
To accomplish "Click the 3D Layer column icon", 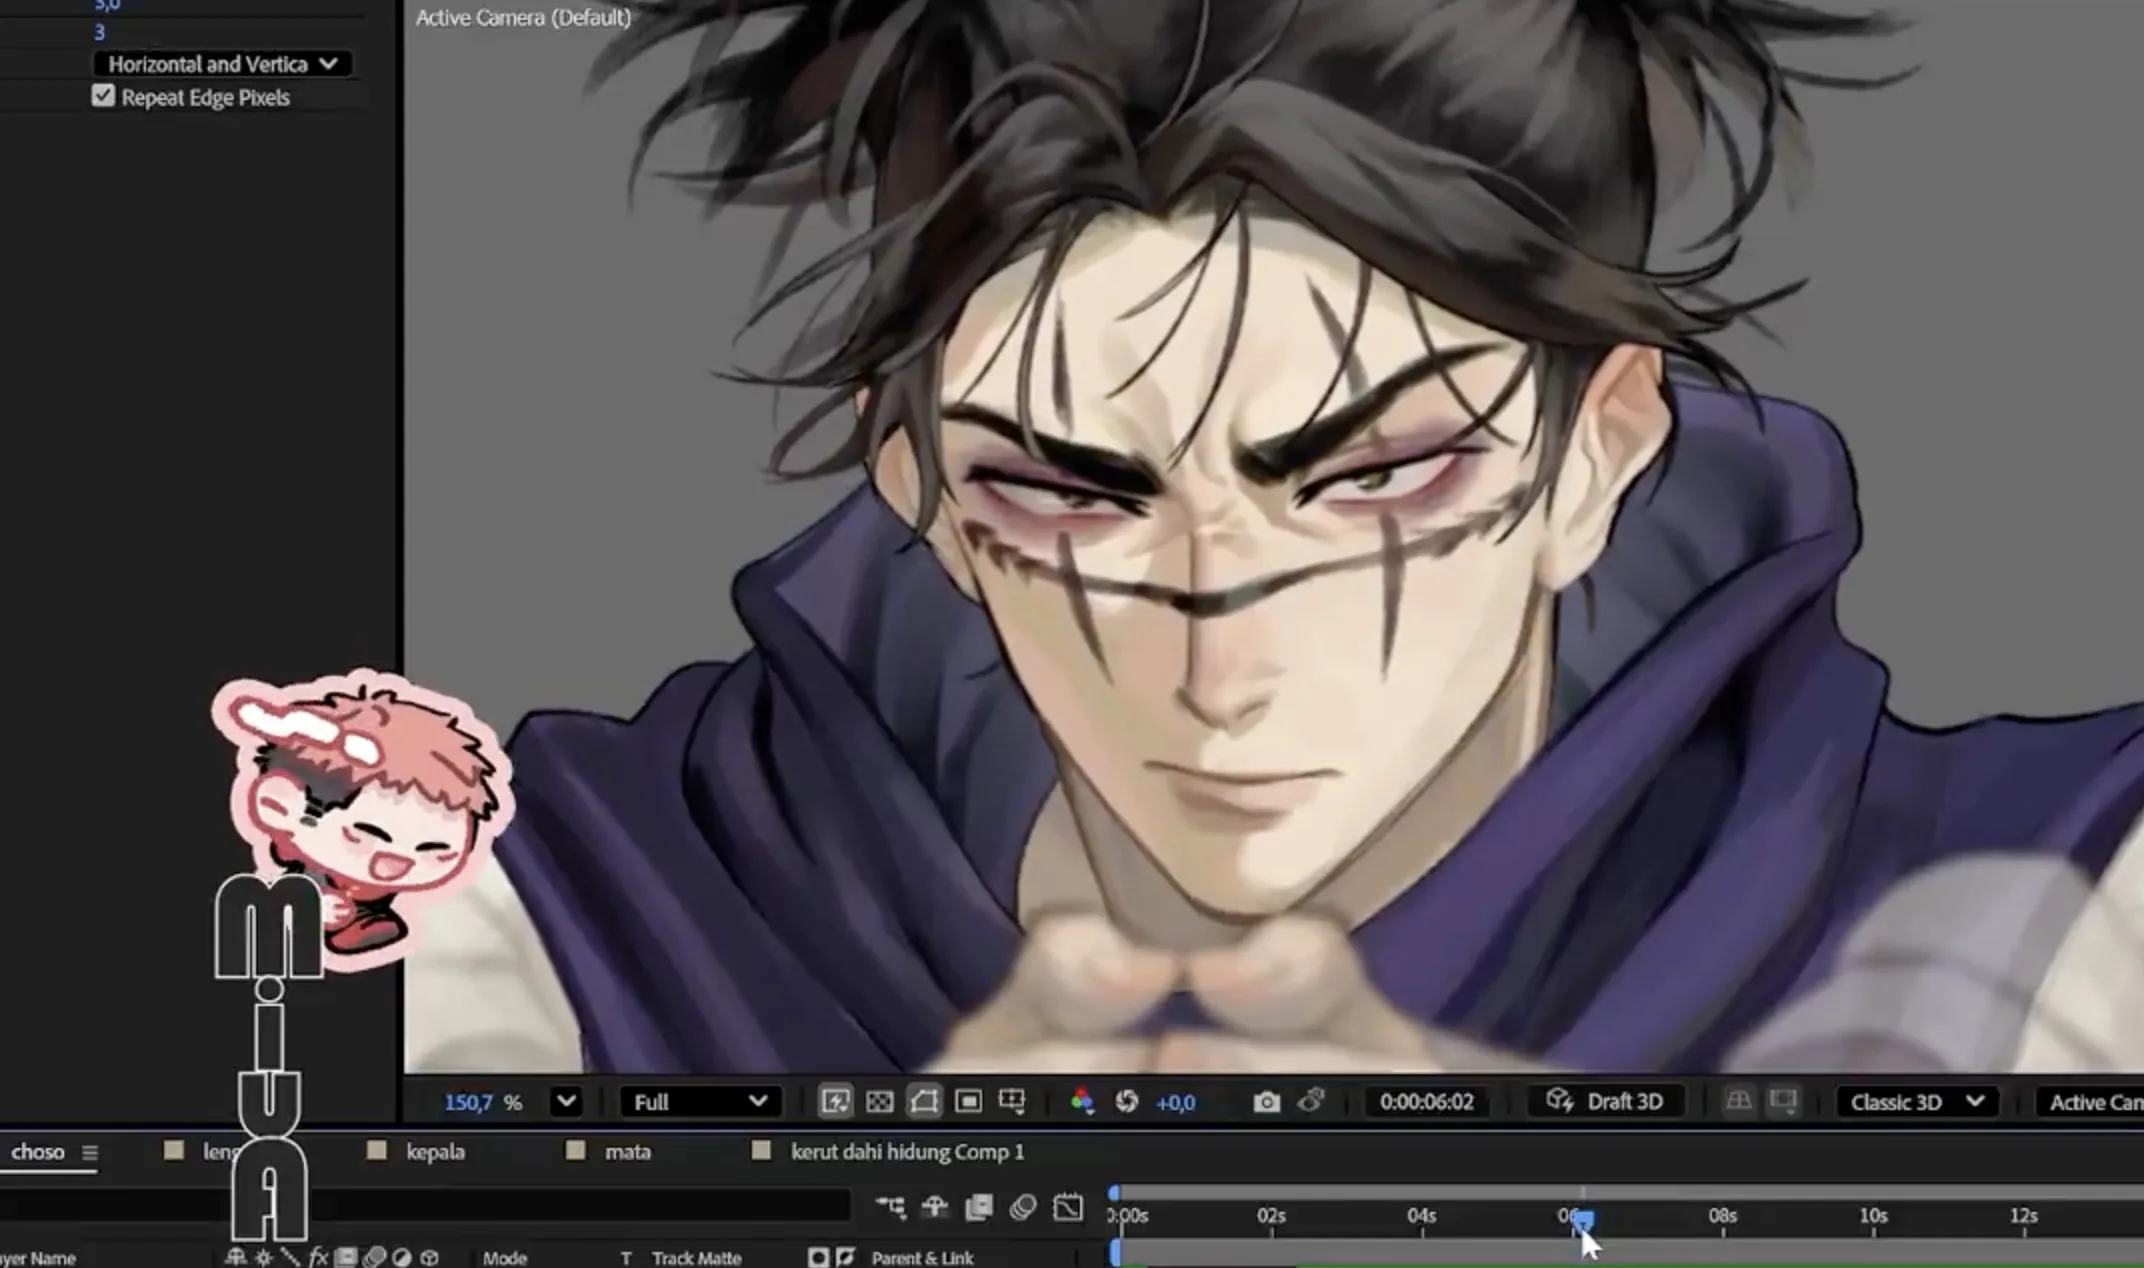I will [430, 1258].
